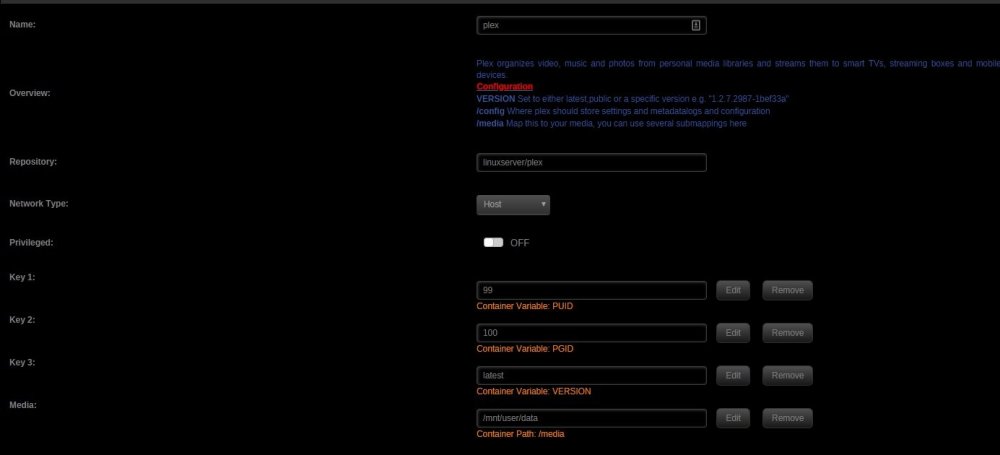Click the Privileged: label

(31, 242)
